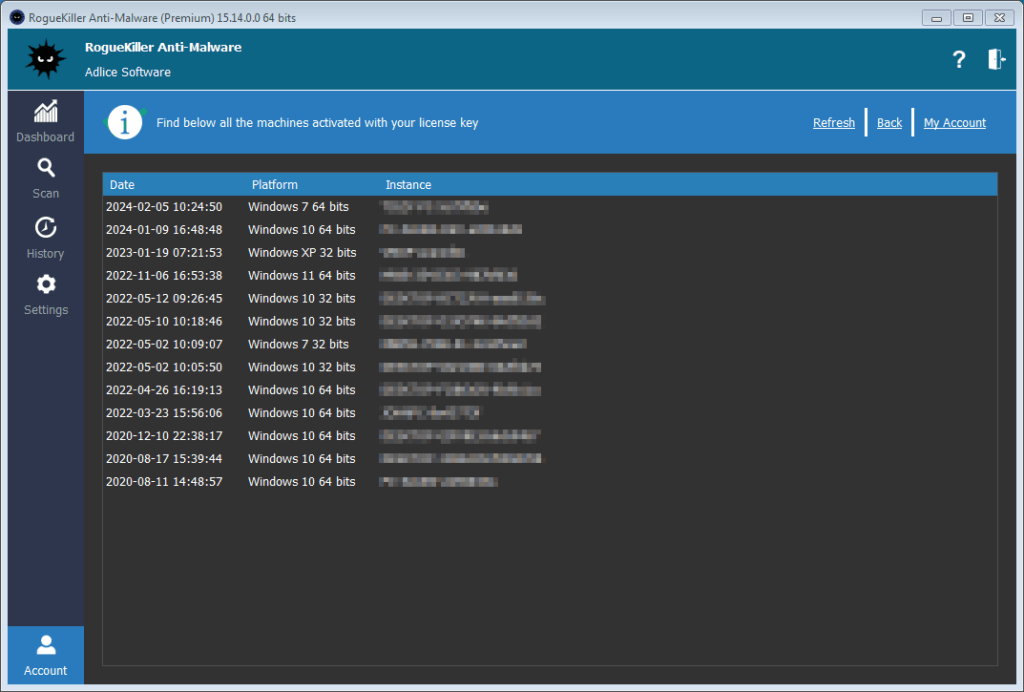Click the RogueKiller spiky mascot logo
Image resolution: width=1024 pixels, height=692 pixels.
pyautogui.click(x=44, y=60)
